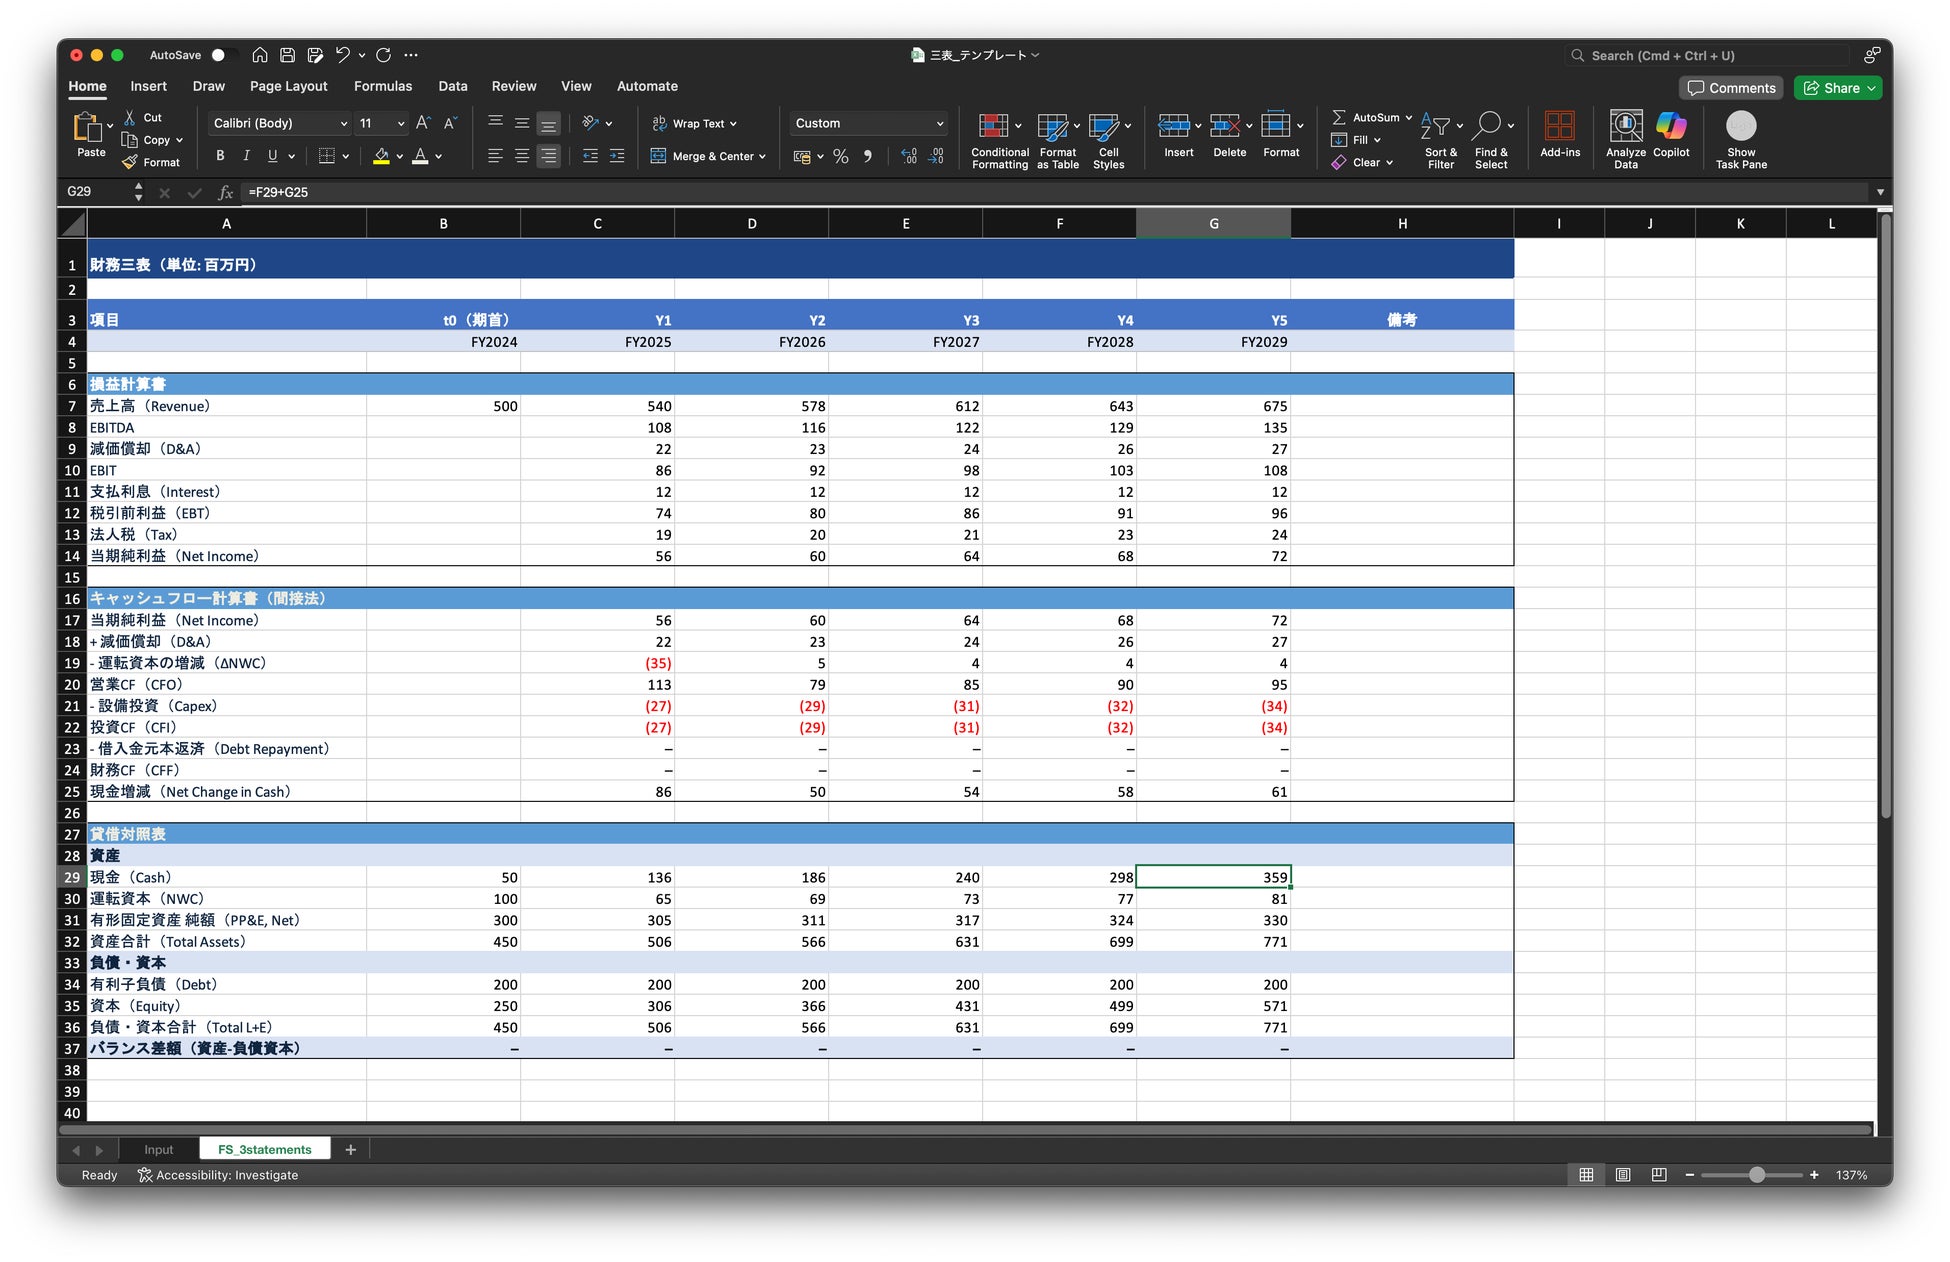Apply comma style format
This screenshot has height=1262, width=1950.
868,156
